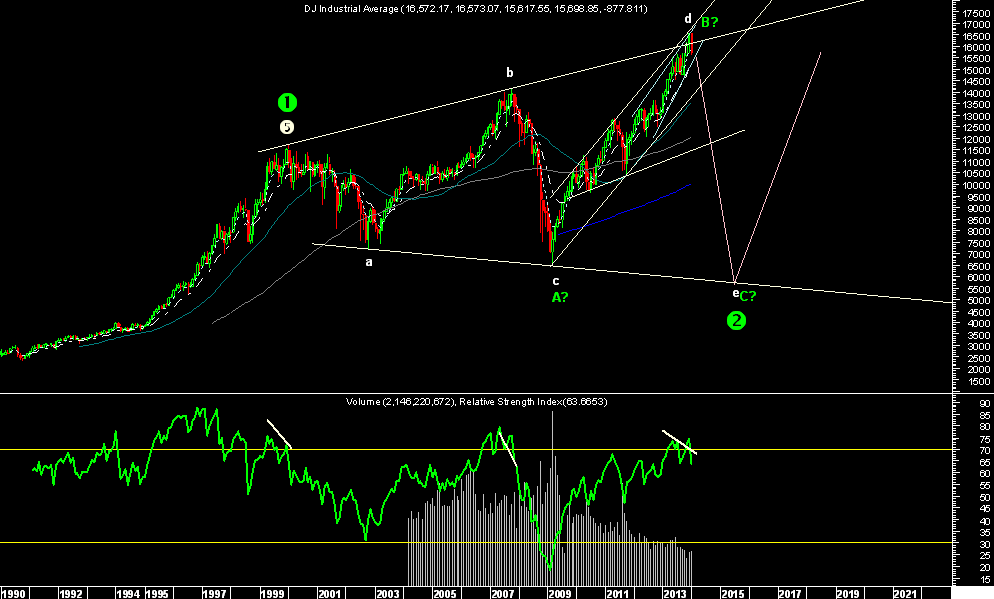
Task: Click the 2013 year label on time axis
Action: point(676,594)
